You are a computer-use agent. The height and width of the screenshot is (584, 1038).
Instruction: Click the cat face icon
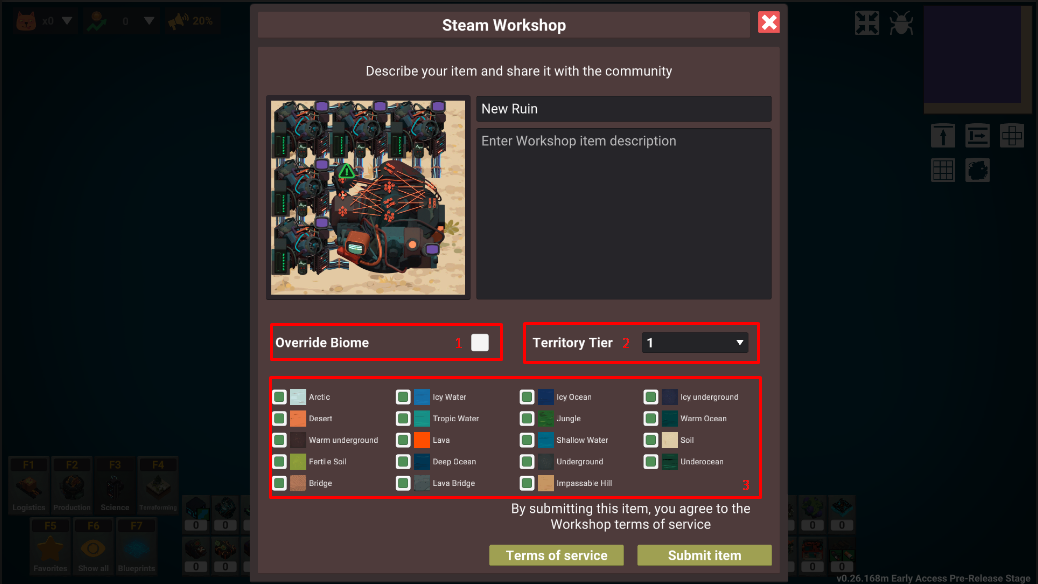point(26,21)
